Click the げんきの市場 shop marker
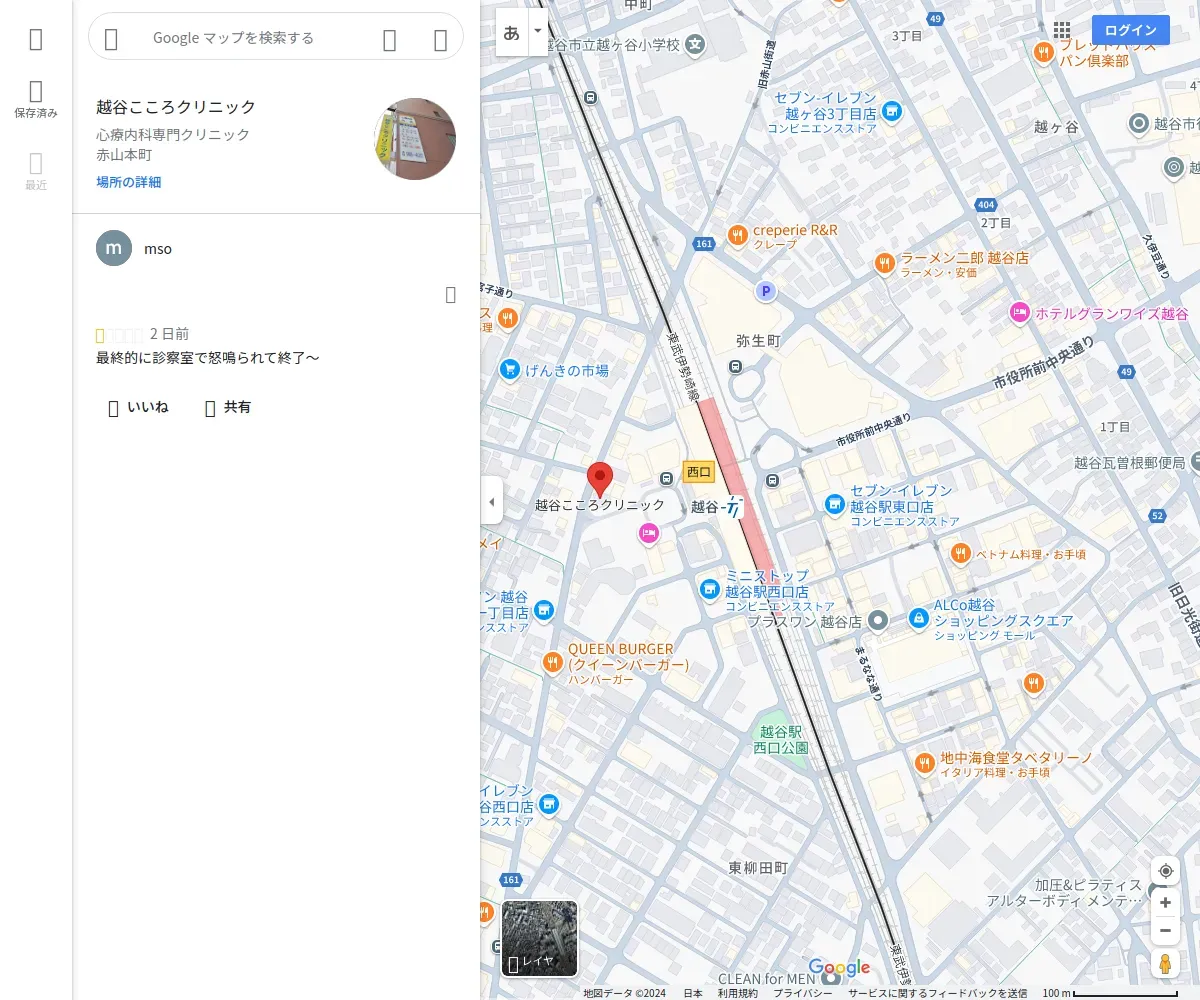1200x1000 pixels. coord(509,370)
